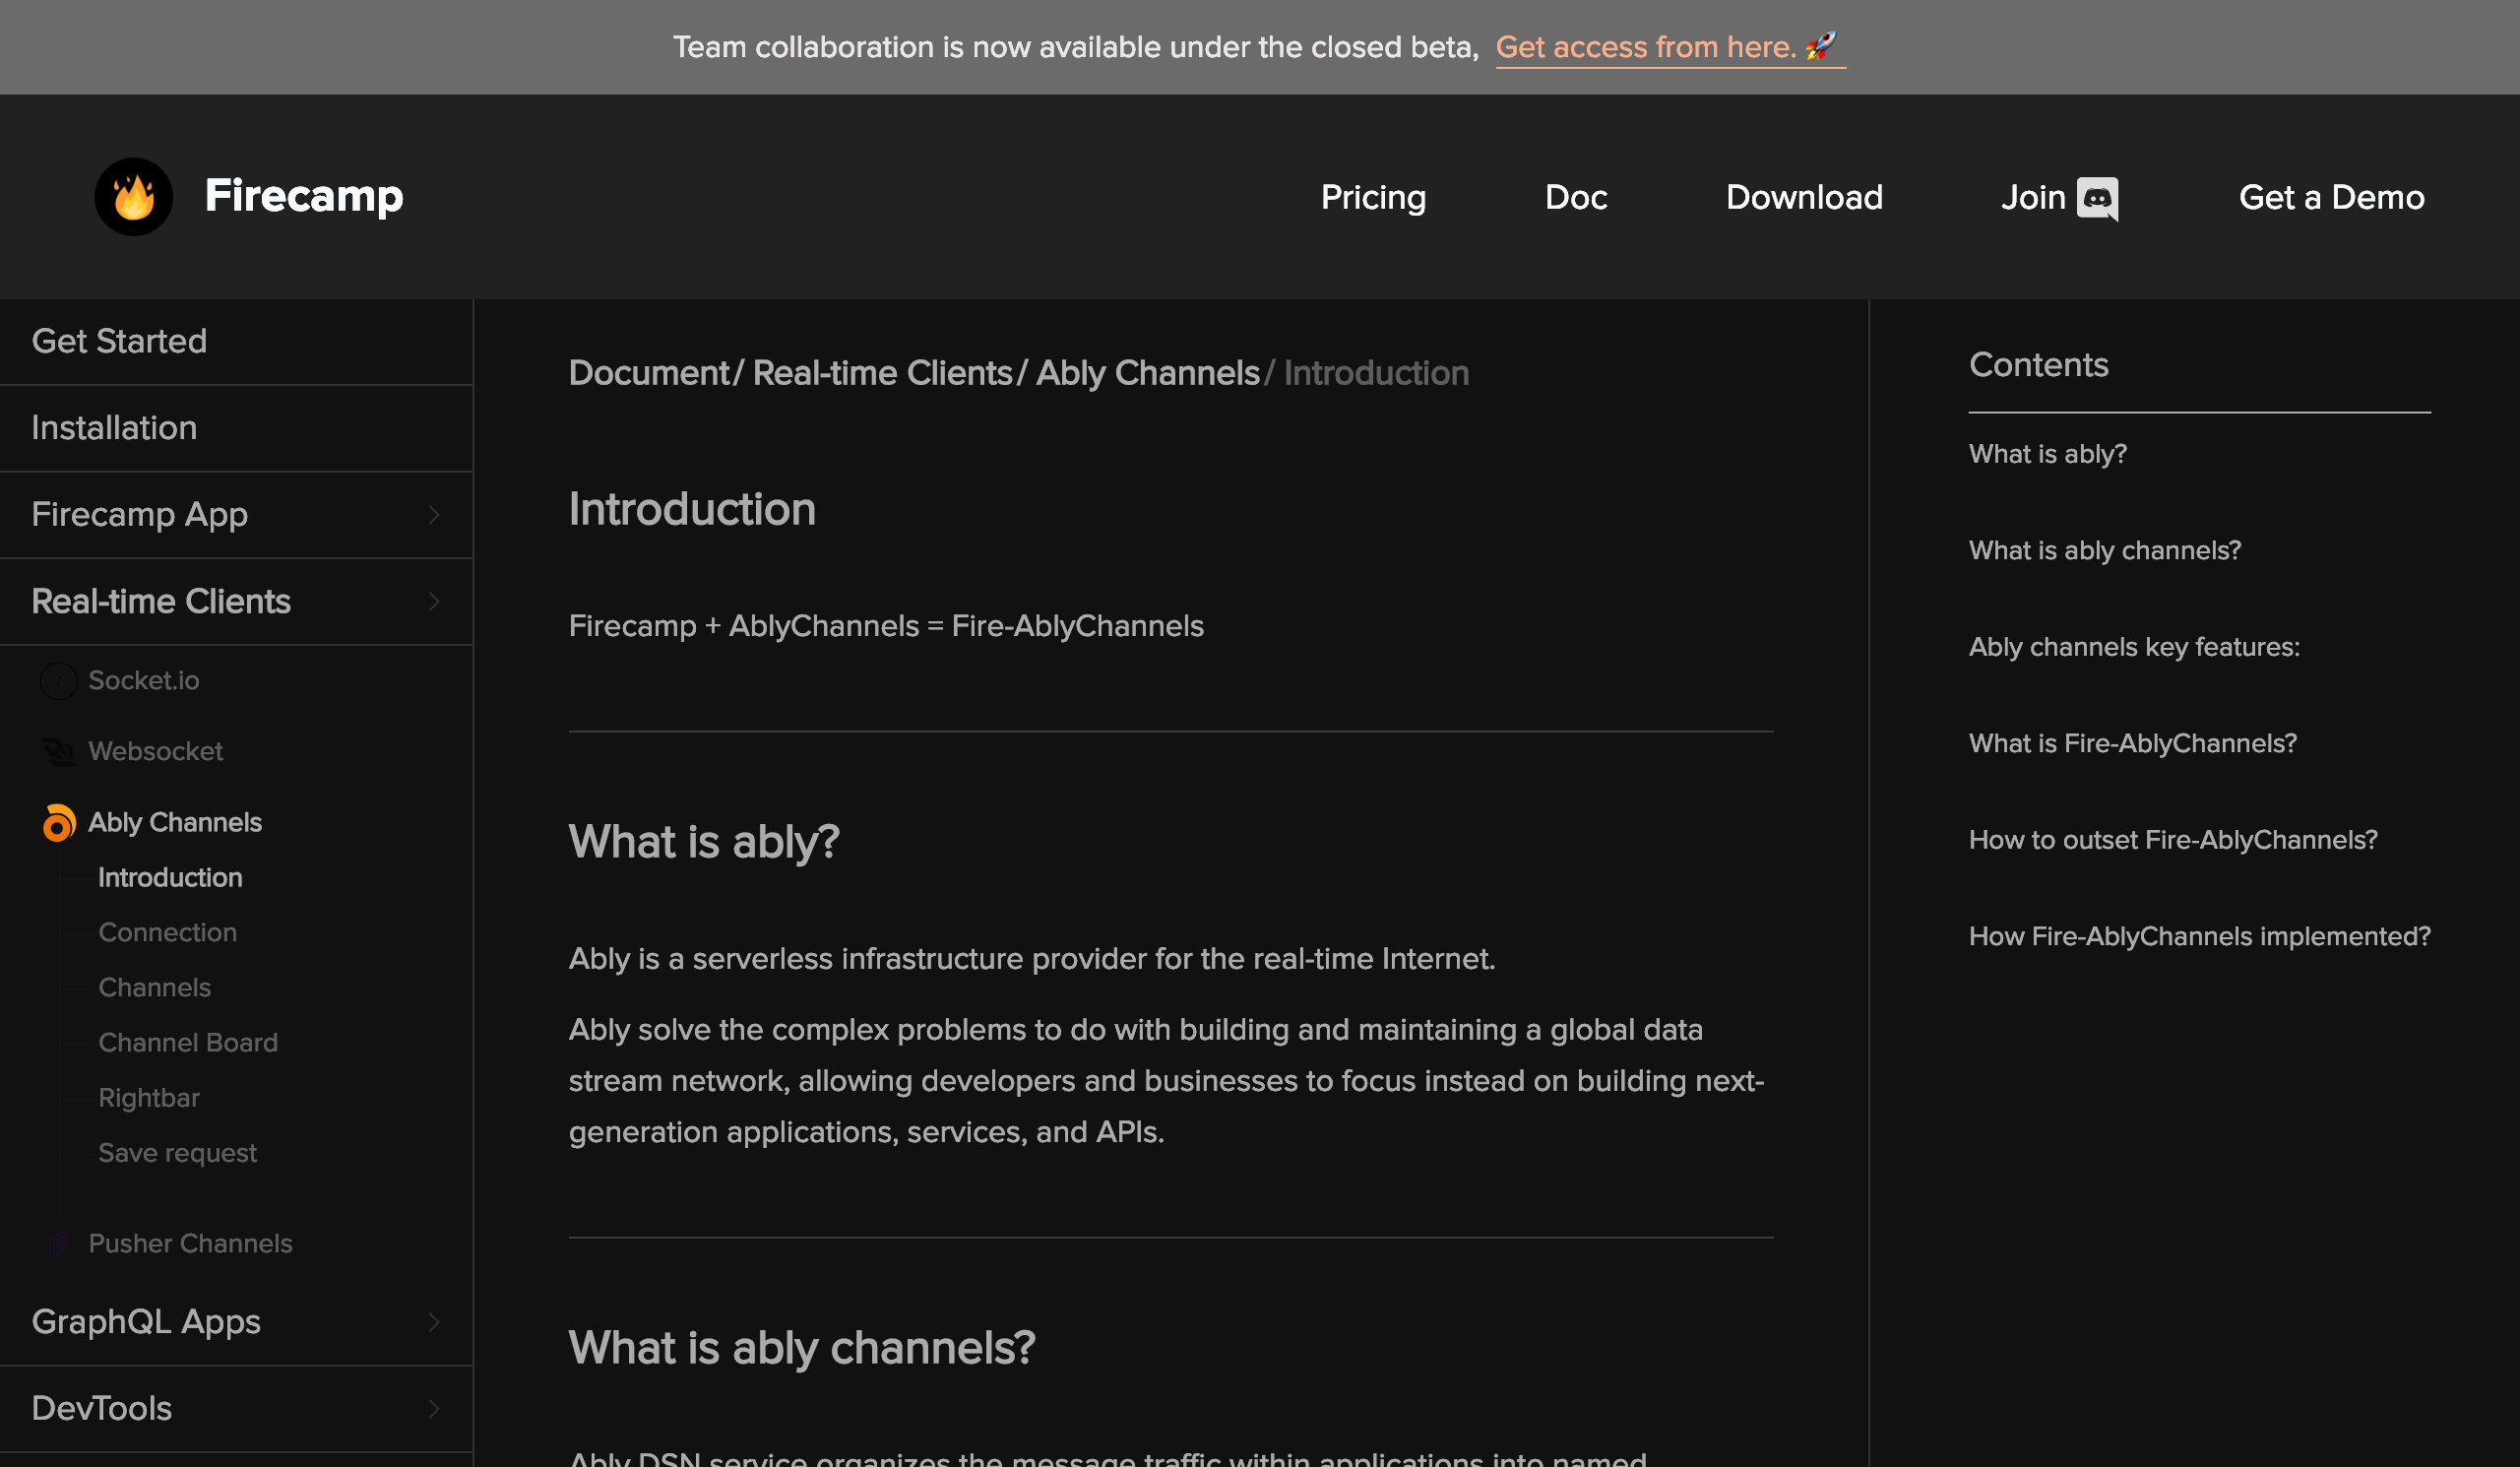Click the Firecamp brand name
Viewport: 2520px width, 1467px height.
tap(304, 196)
